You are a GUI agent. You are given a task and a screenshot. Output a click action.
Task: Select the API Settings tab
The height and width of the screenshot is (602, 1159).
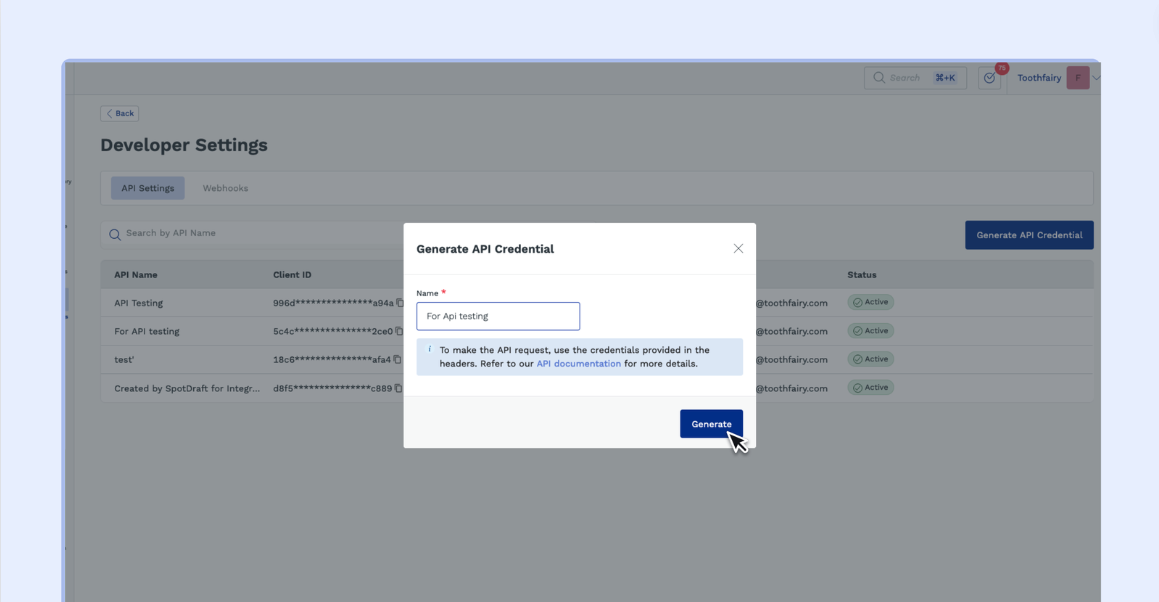(x=147, y=188)
